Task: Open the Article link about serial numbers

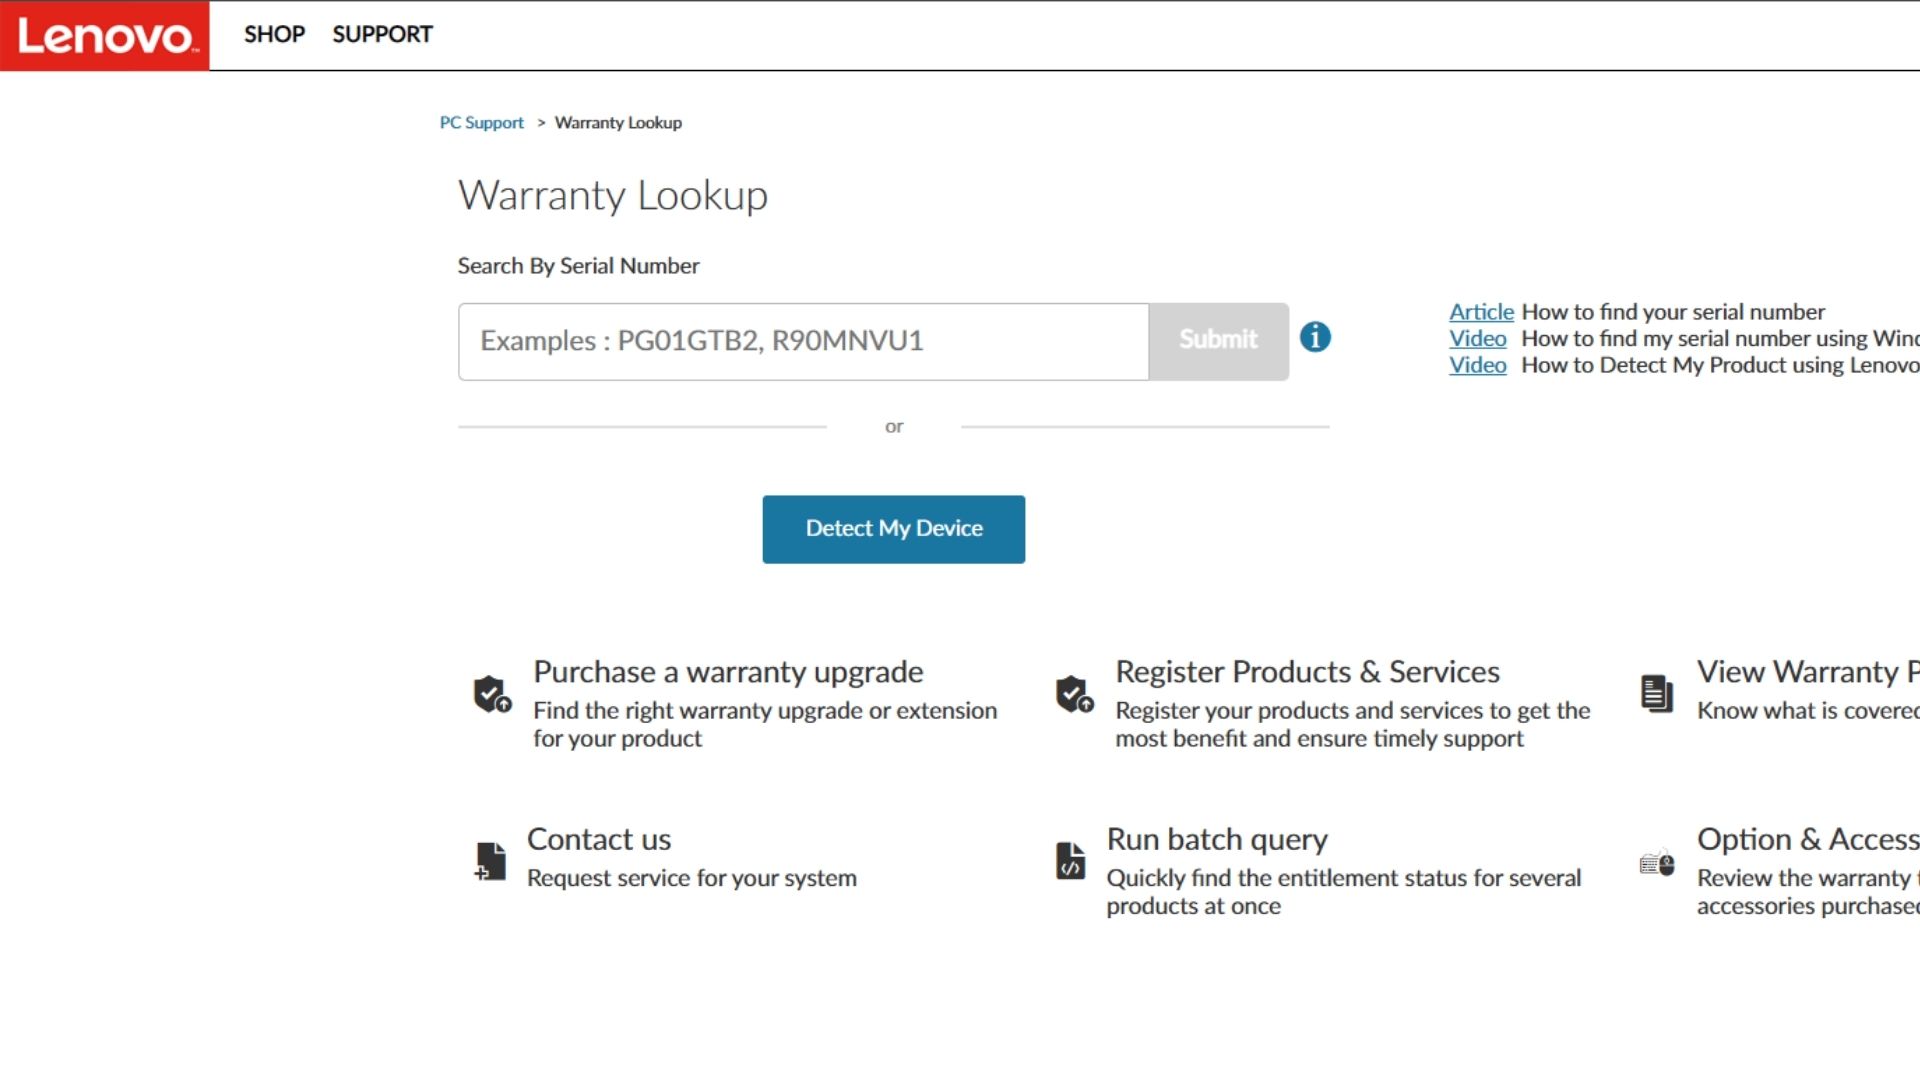Action: point(1481,312)
